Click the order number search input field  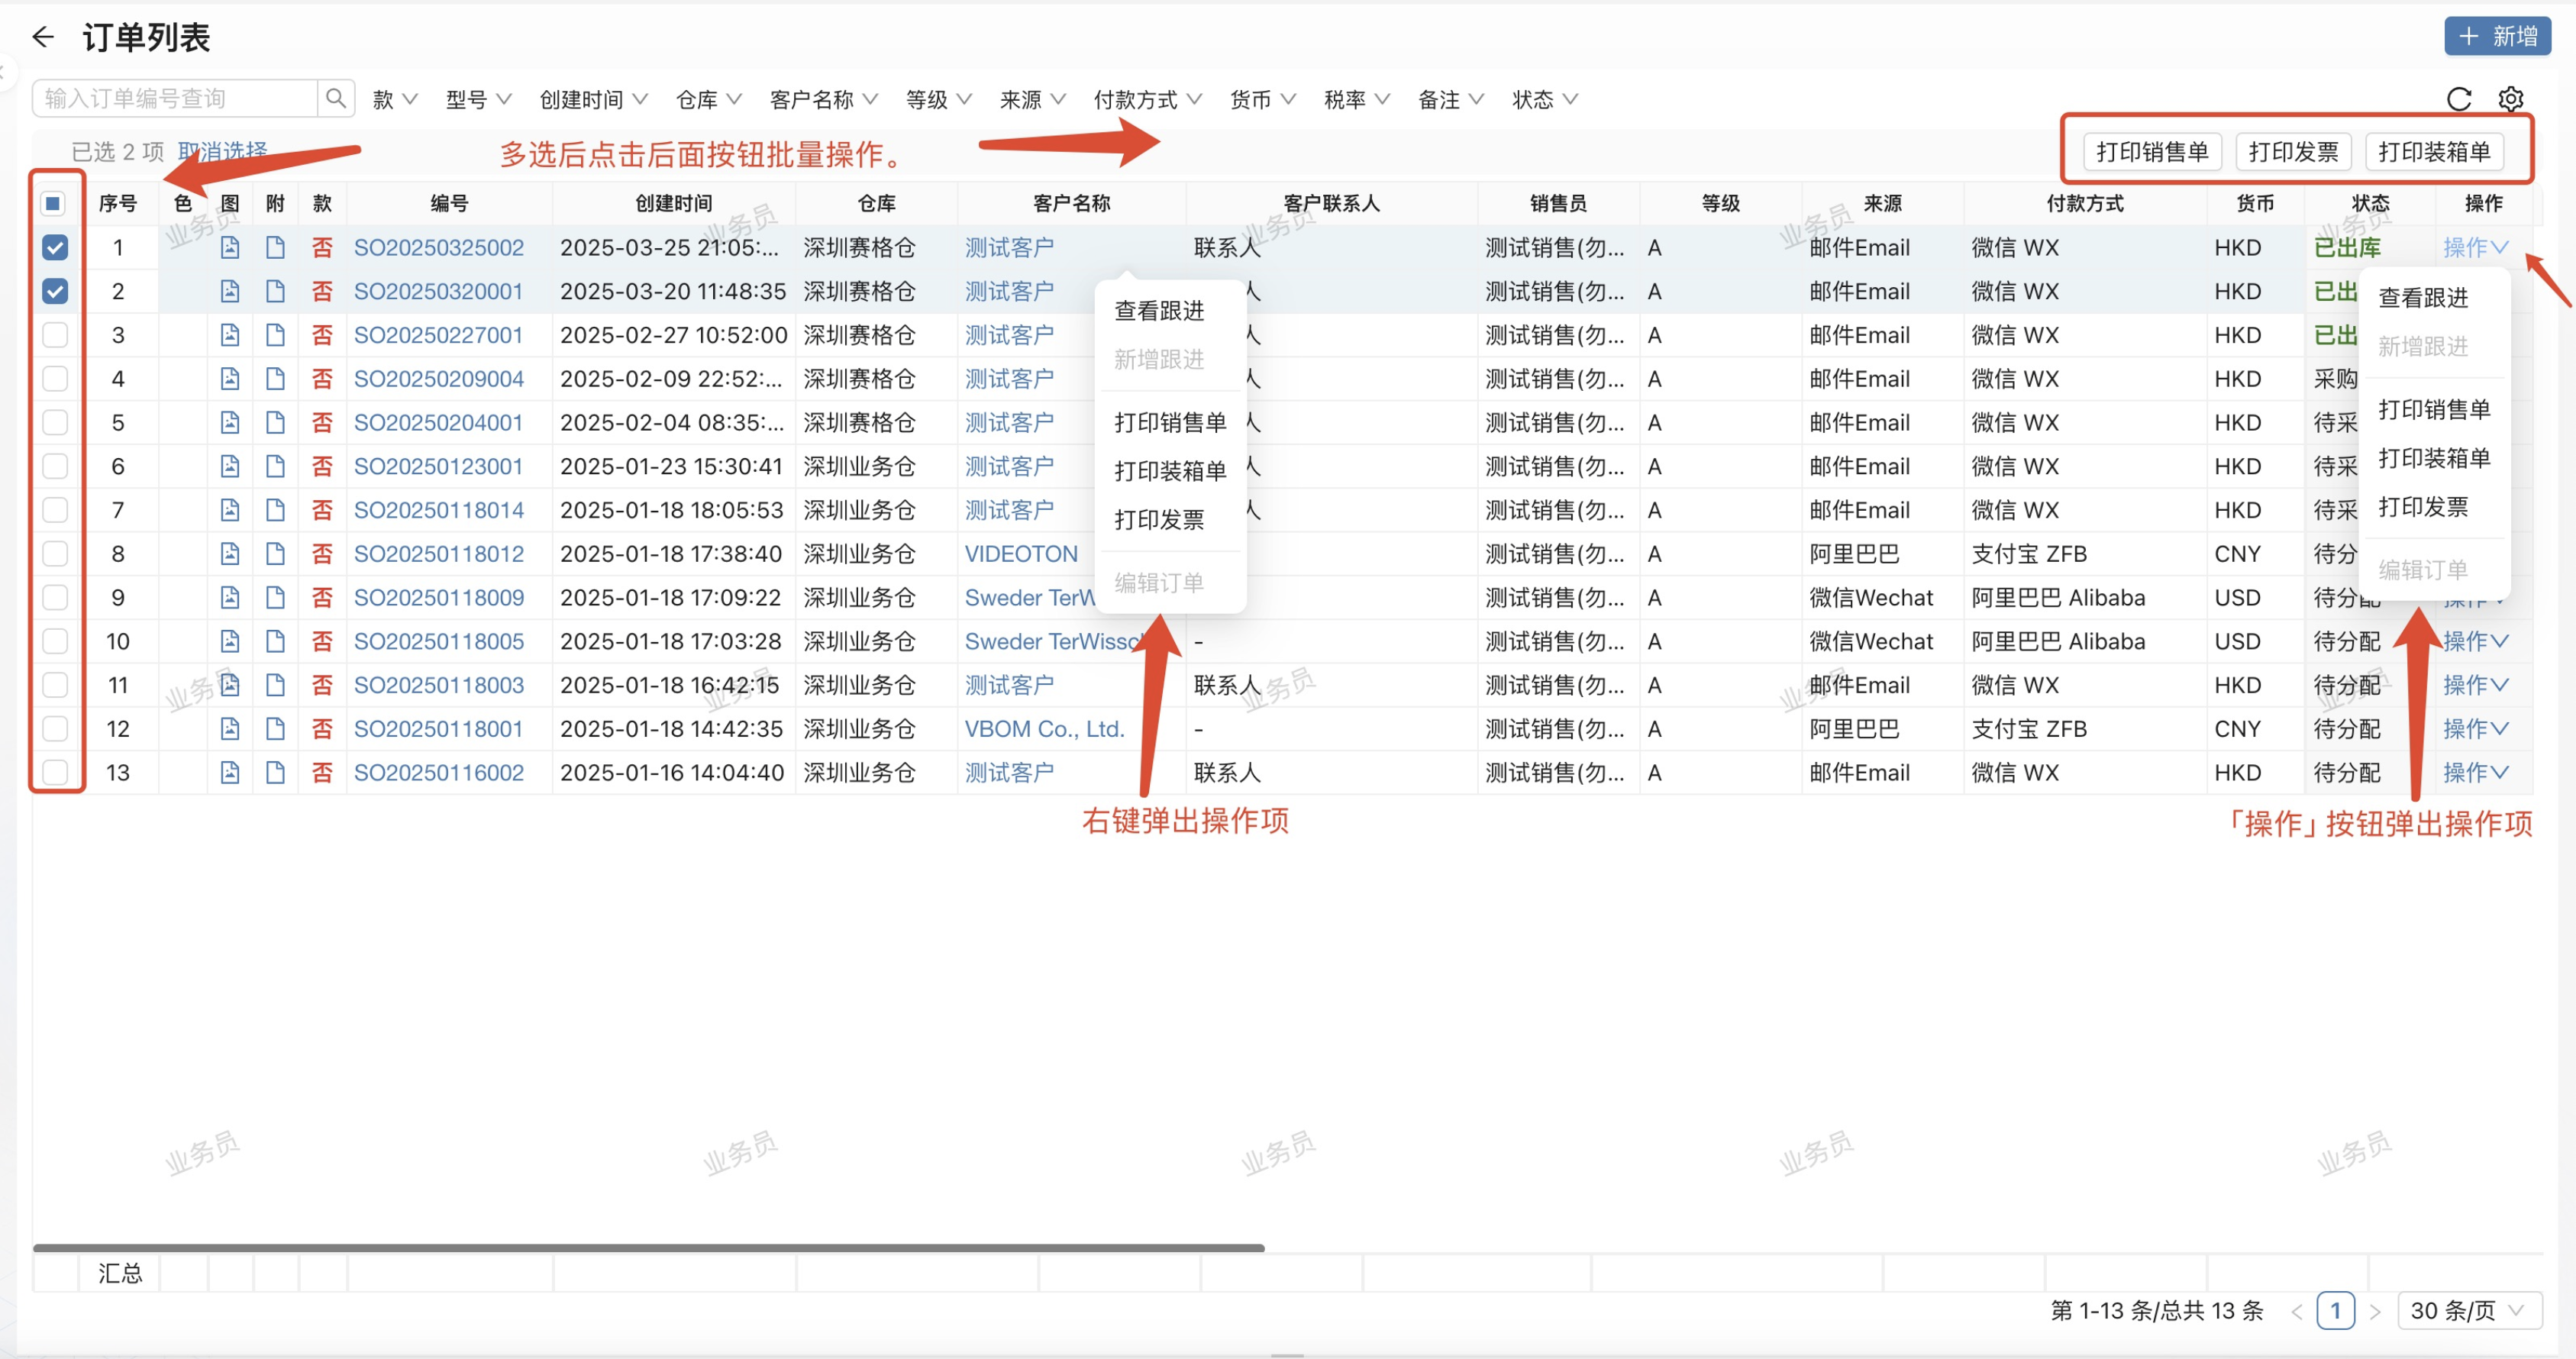click(x=175, y=97)
